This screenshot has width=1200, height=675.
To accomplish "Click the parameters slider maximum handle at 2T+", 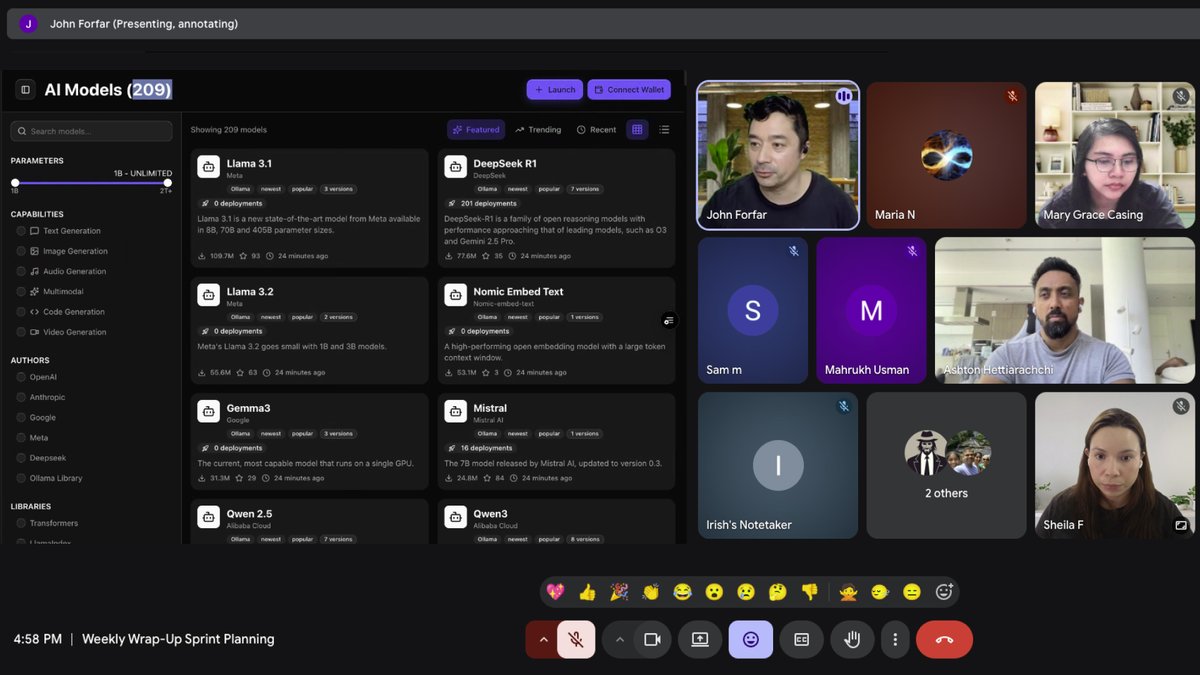I will click(x=167, y=183).
